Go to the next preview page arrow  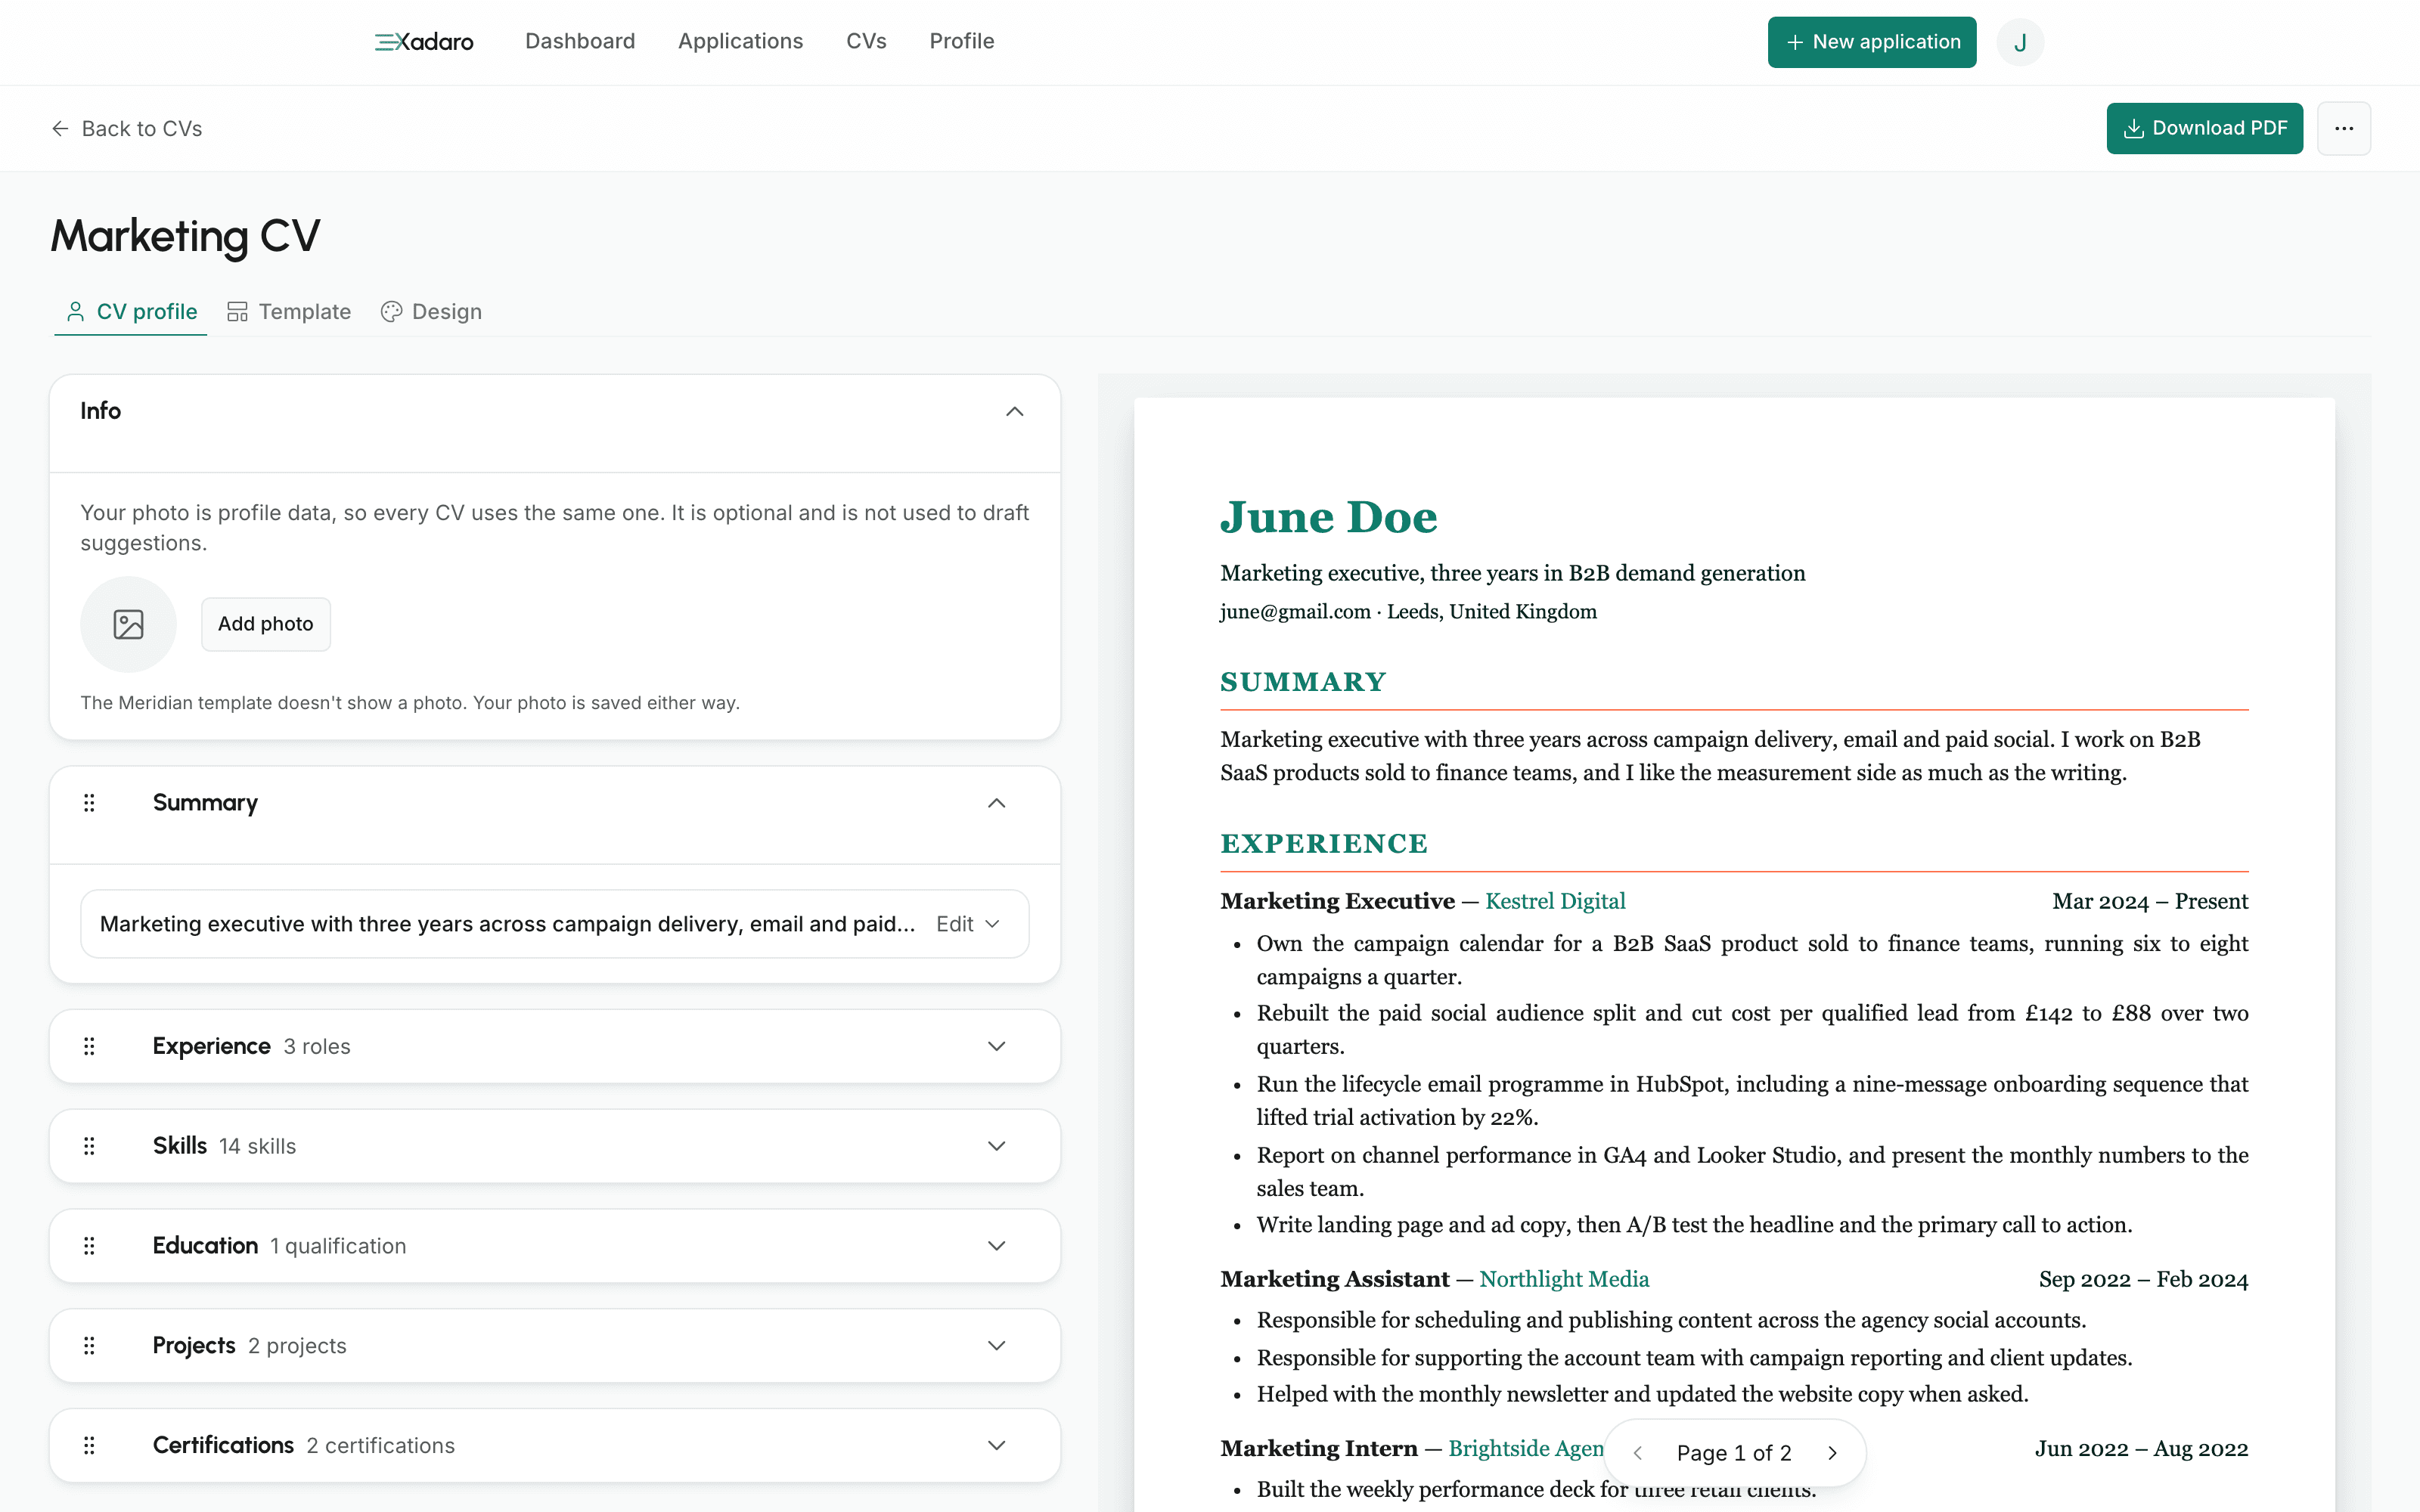(x=1832, y=1453)
